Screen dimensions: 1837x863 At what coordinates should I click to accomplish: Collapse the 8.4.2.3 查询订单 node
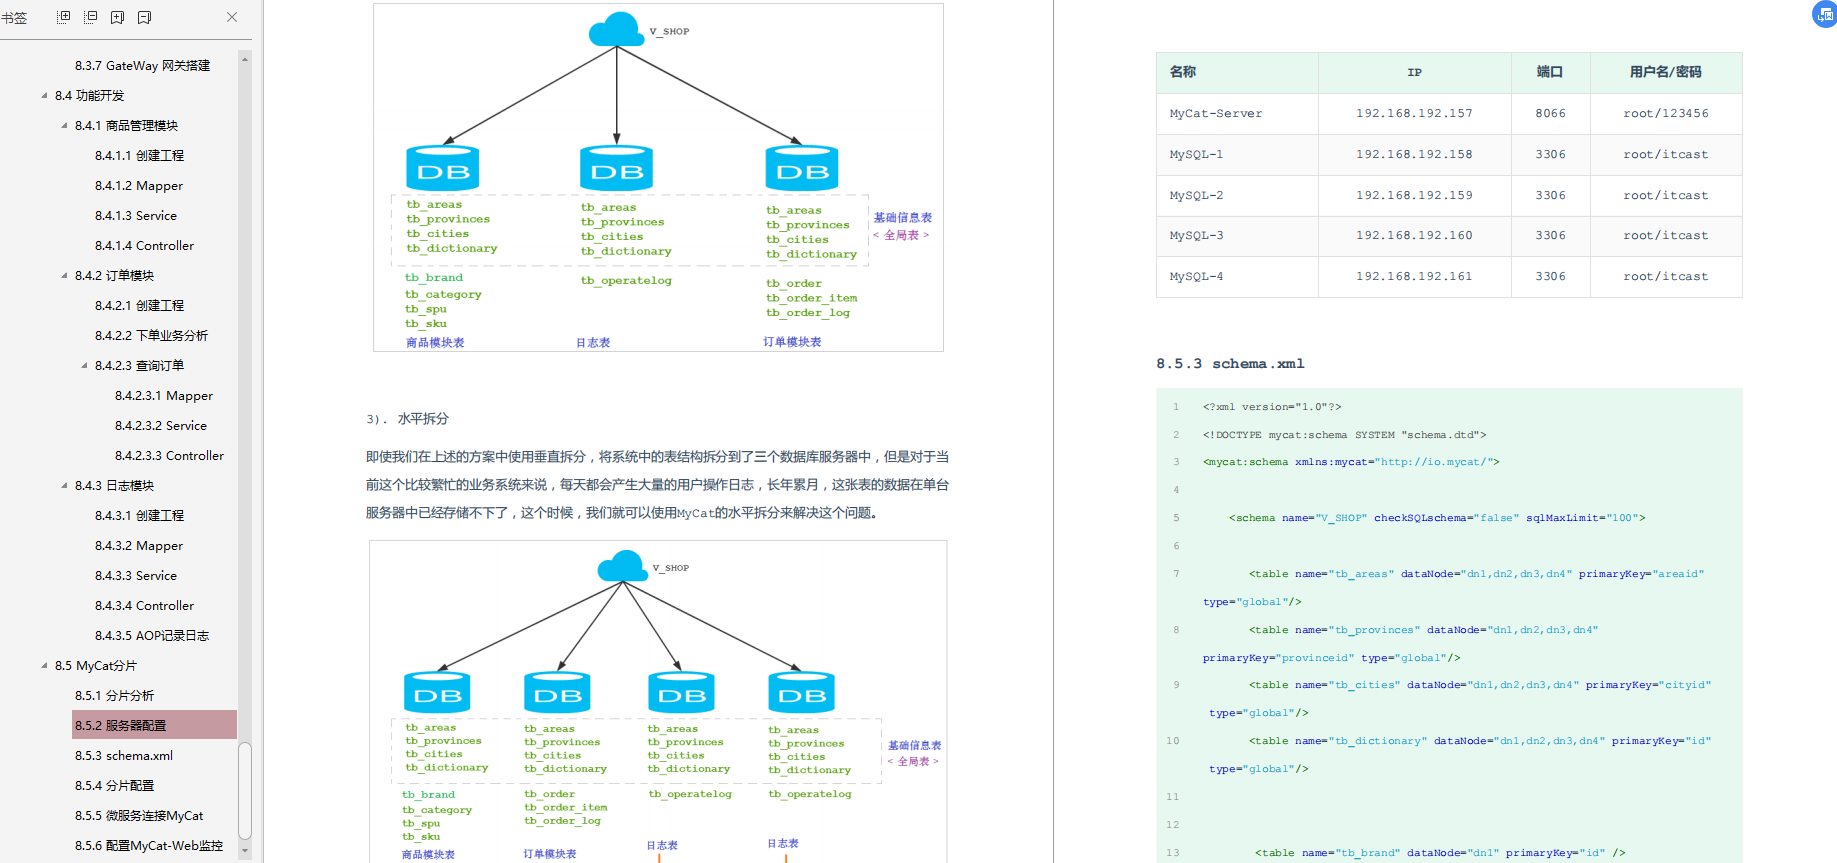coord(84,365)
